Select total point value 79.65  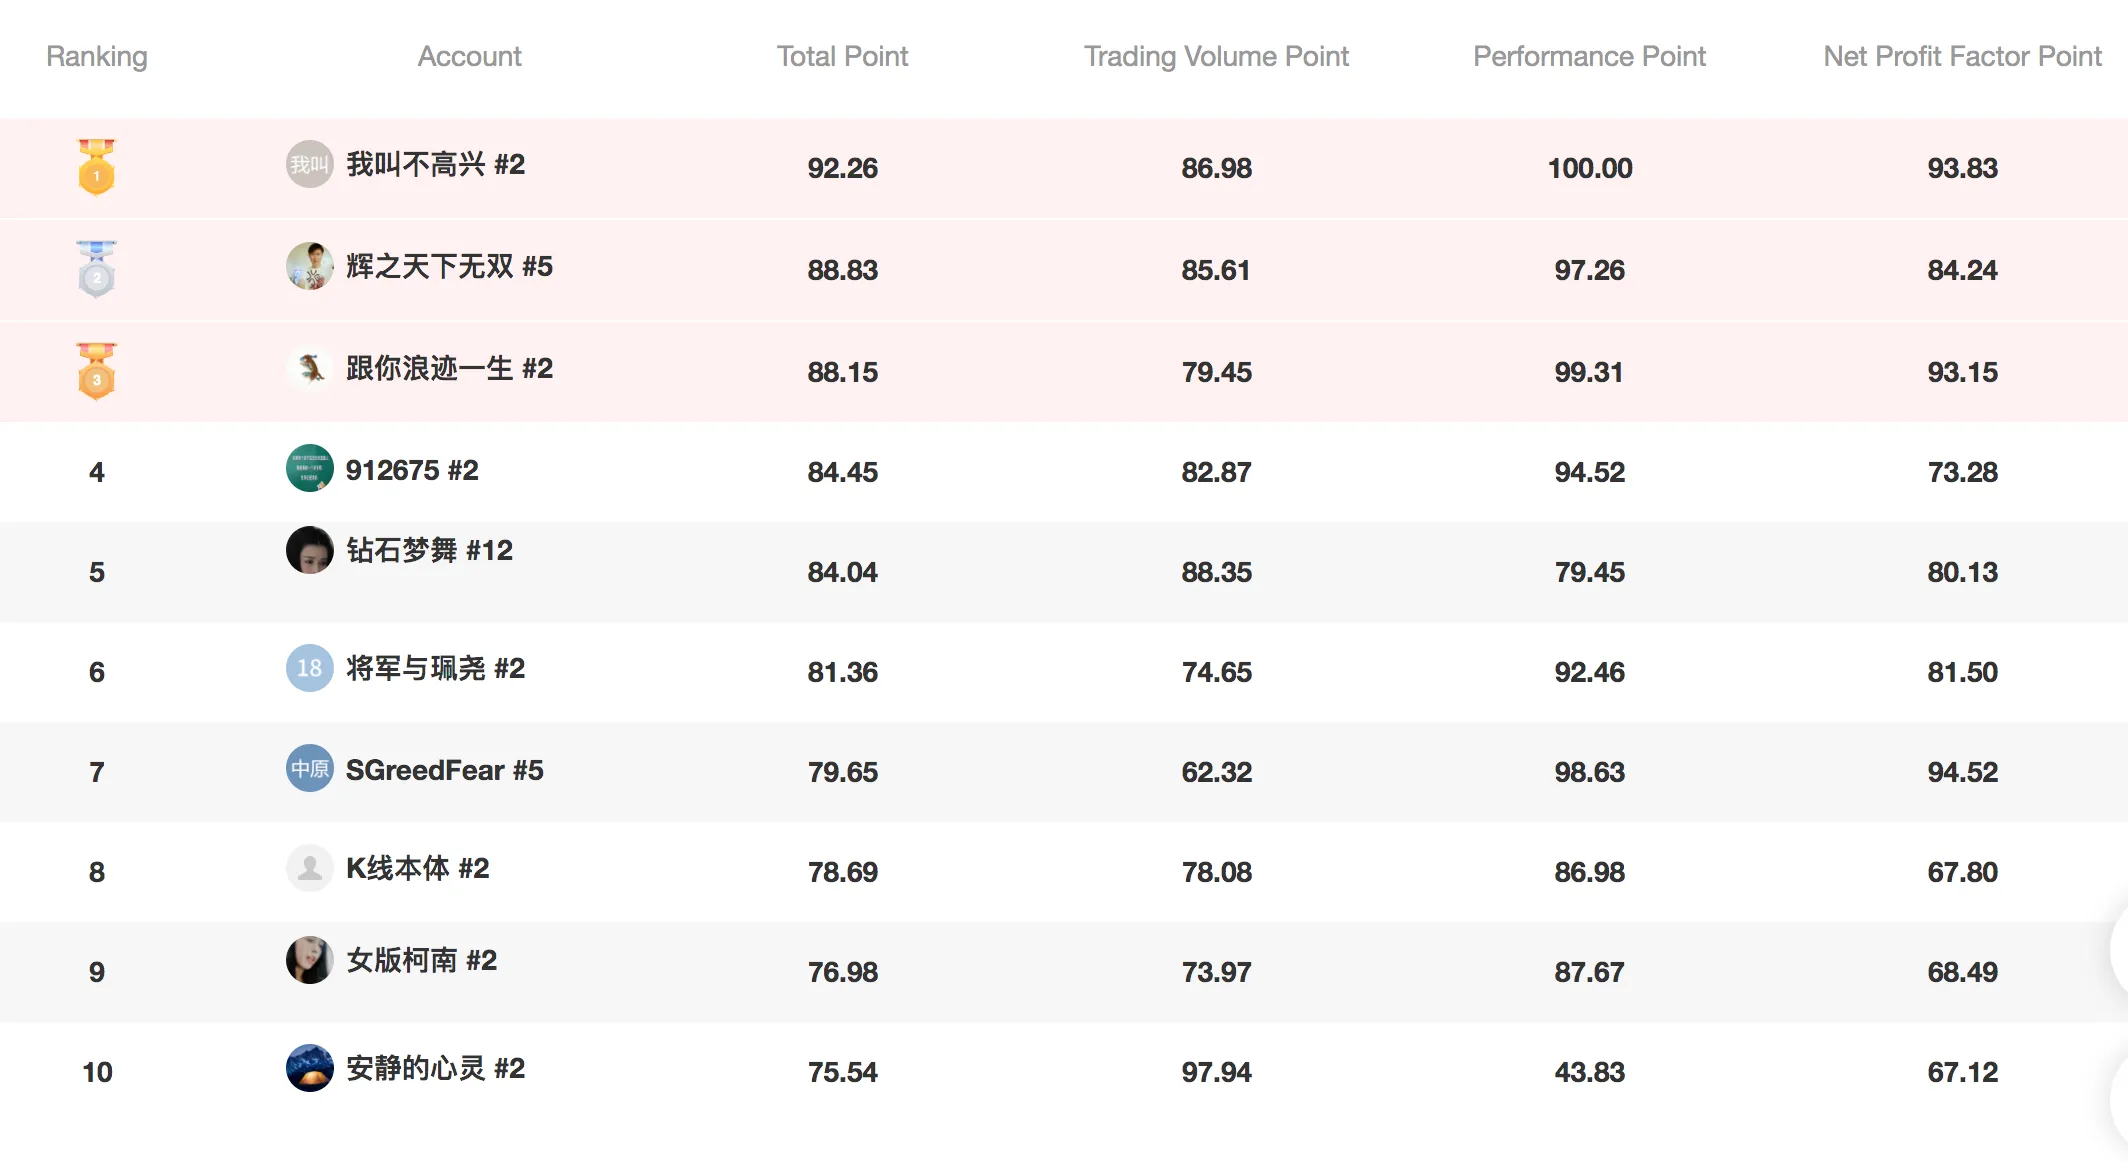tap(842, 772)
